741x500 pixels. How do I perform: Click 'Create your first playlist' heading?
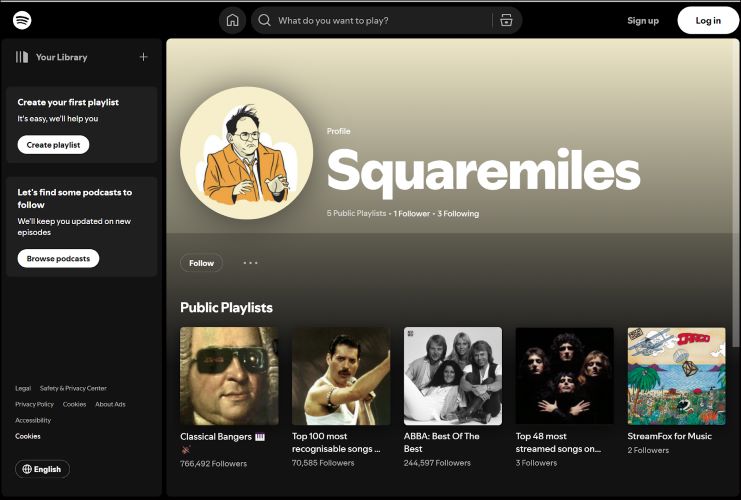[68, 102]
